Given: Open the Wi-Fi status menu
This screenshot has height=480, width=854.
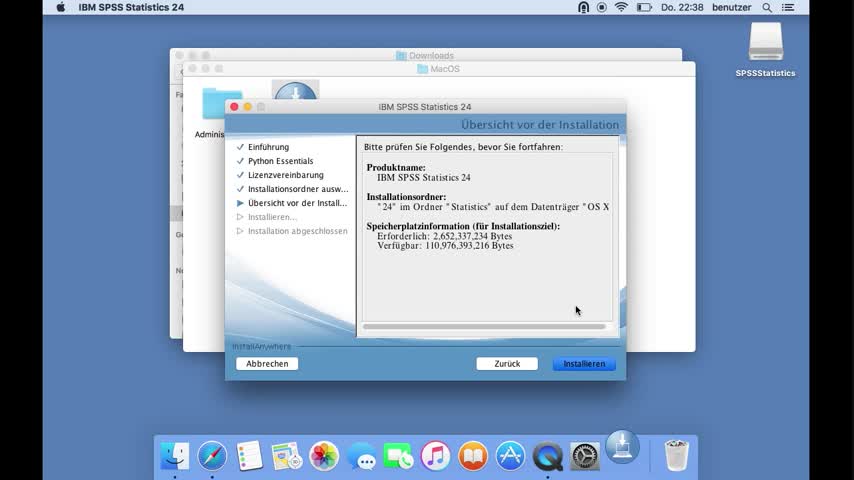Looking at the screenshot, I should 621,7.
